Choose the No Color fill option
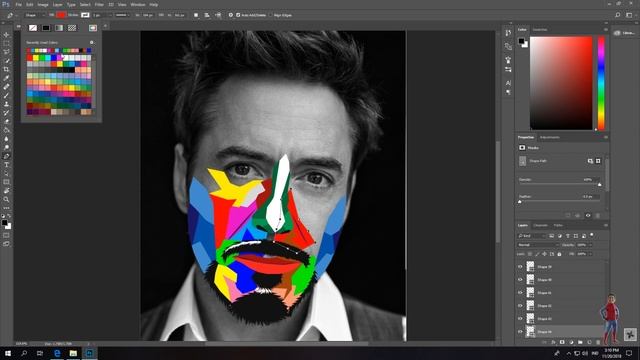This screenshot has width=640, height=360. pos(33,28)
